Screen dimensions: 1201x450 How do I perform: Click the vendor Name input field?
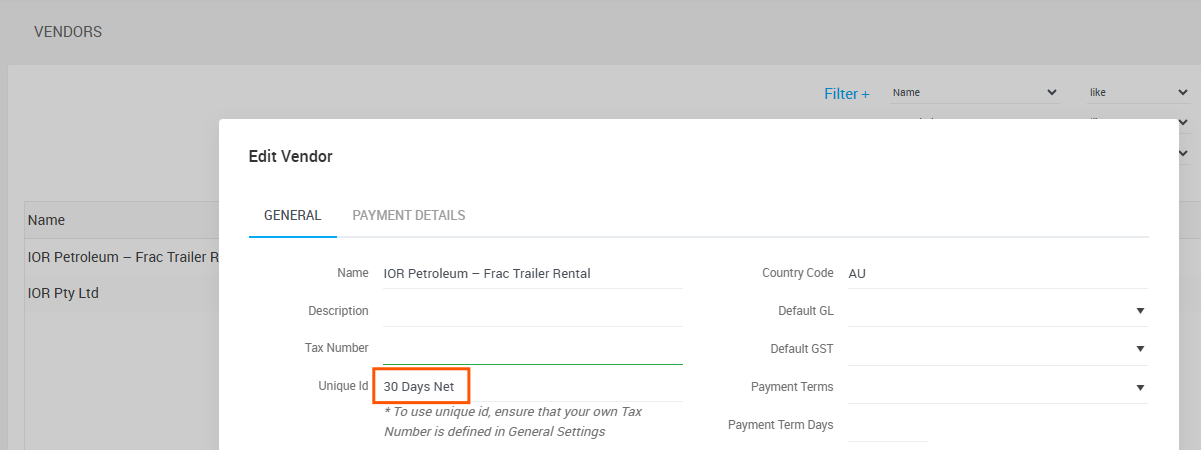(533, 273)
